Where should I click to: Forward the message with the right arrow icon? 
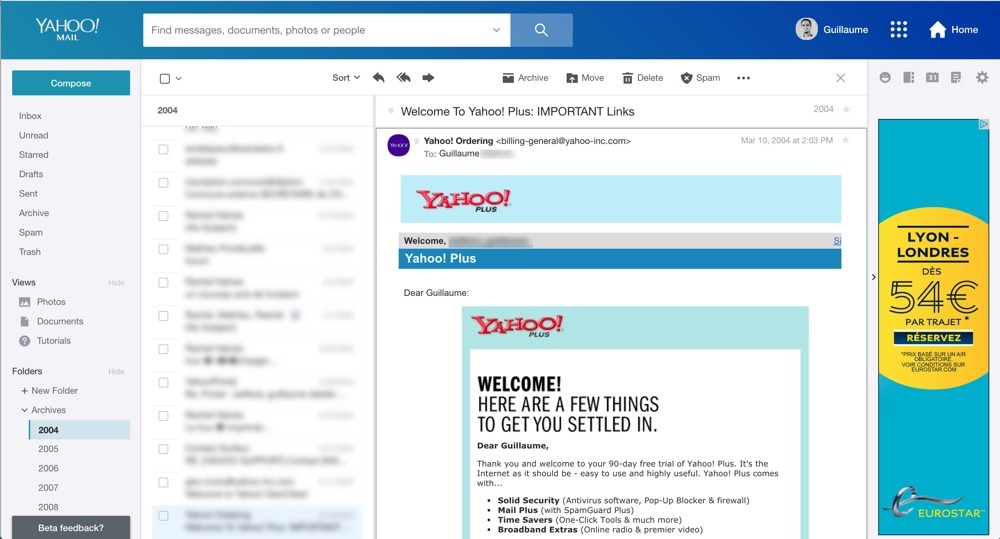pos(428,78)
